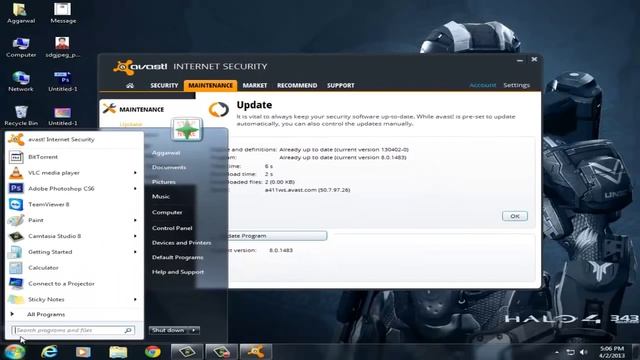
Task: Open TeamViewer 8 from Start menu
Action: [74, 204]
